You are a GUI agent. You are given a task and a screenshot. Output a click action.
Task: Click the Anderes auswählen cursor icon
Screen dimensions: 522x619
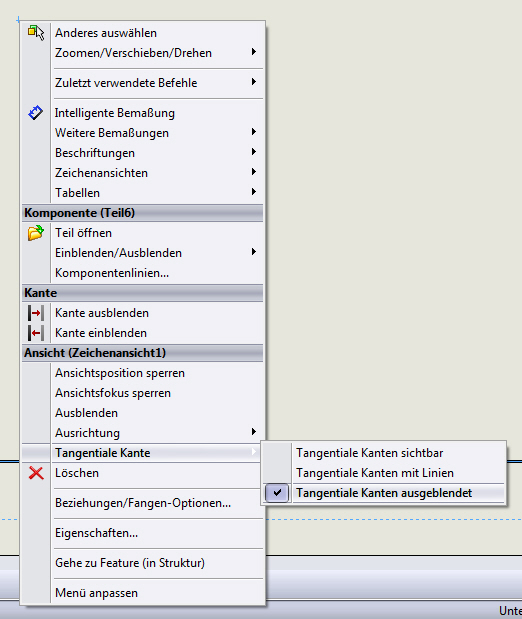[x=36, y=32]
